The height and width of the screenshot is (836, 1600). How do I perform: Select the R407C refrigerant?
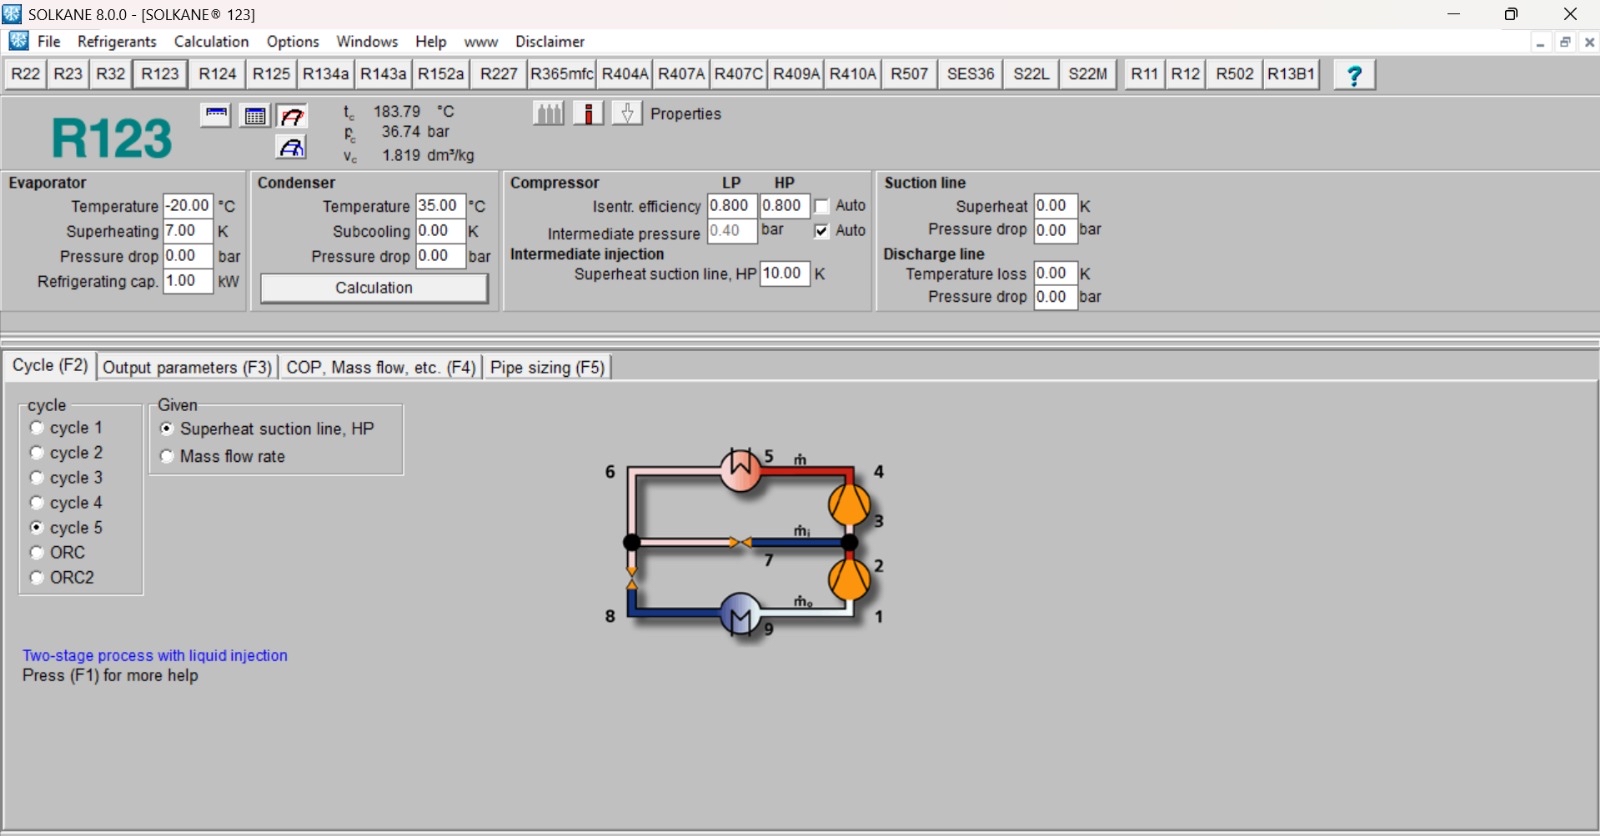[x=739, y=74]
